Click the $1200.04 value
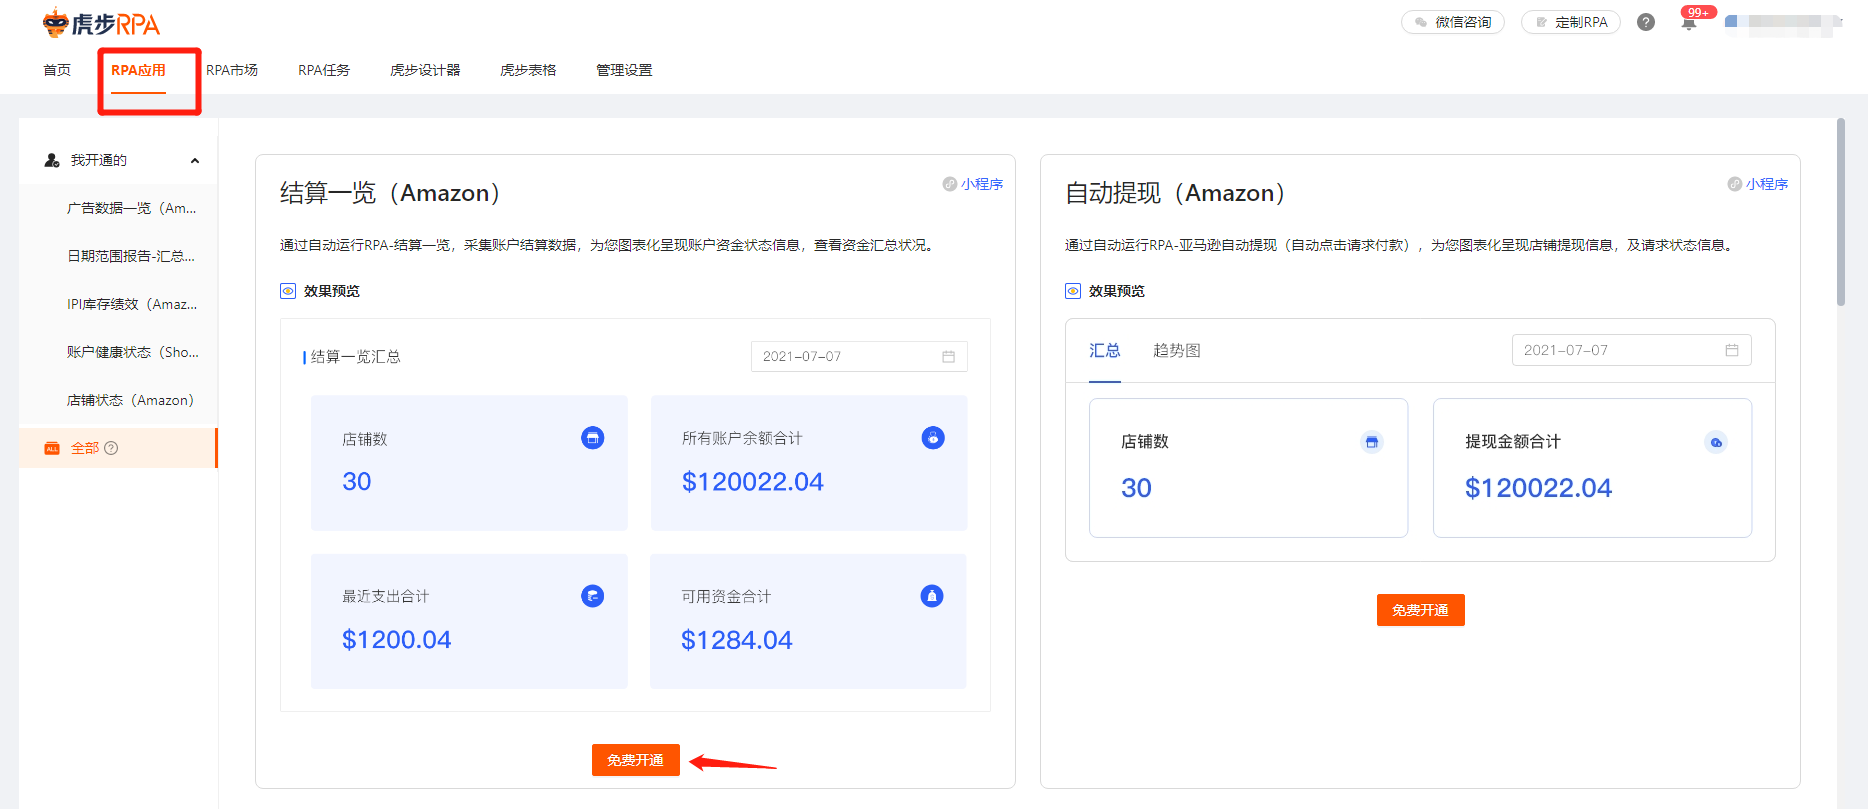1868x809 pixels. tap(397, 640)
